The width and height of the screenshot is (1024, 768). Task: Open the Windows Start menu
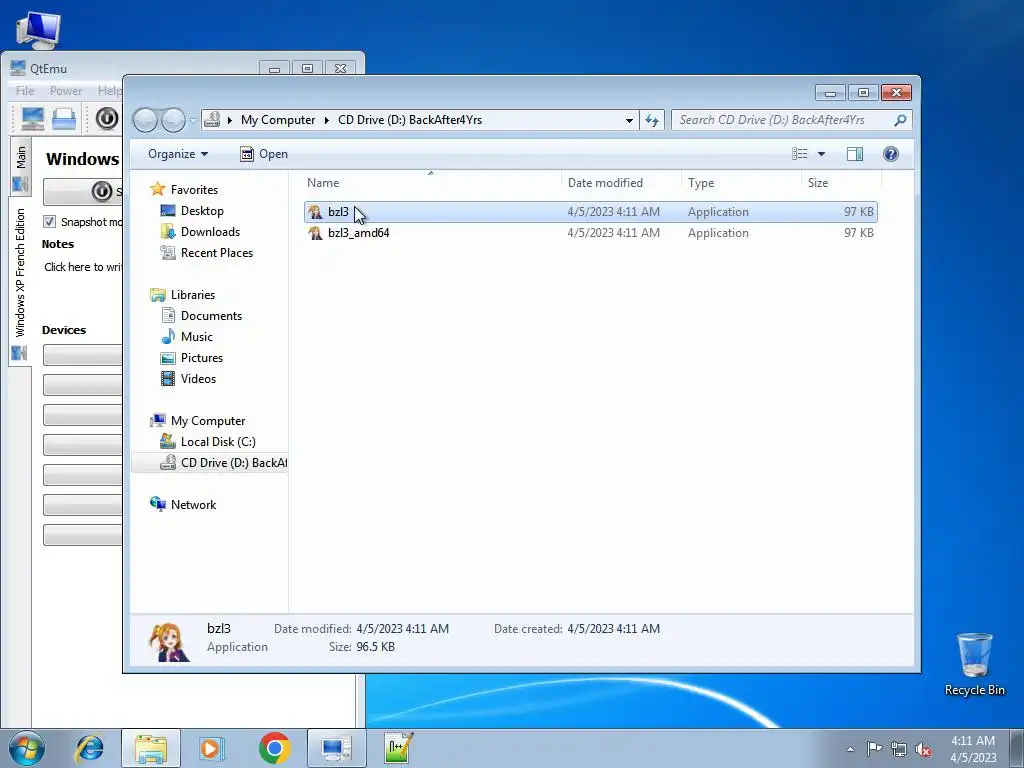27,748
